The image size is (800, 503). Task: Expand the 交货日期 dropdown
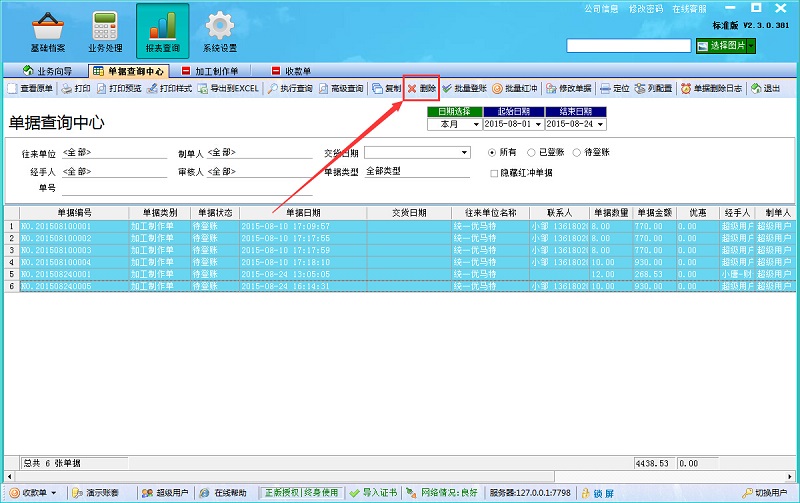[464, 153]
